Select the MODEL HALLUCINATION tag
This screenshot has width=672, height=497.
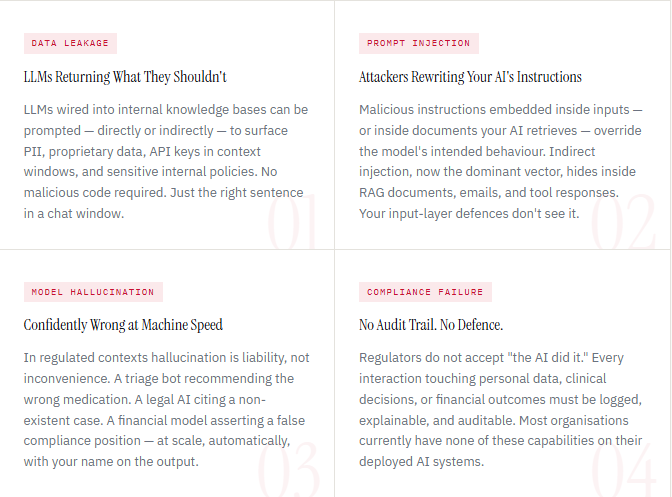tap(93, 292)
